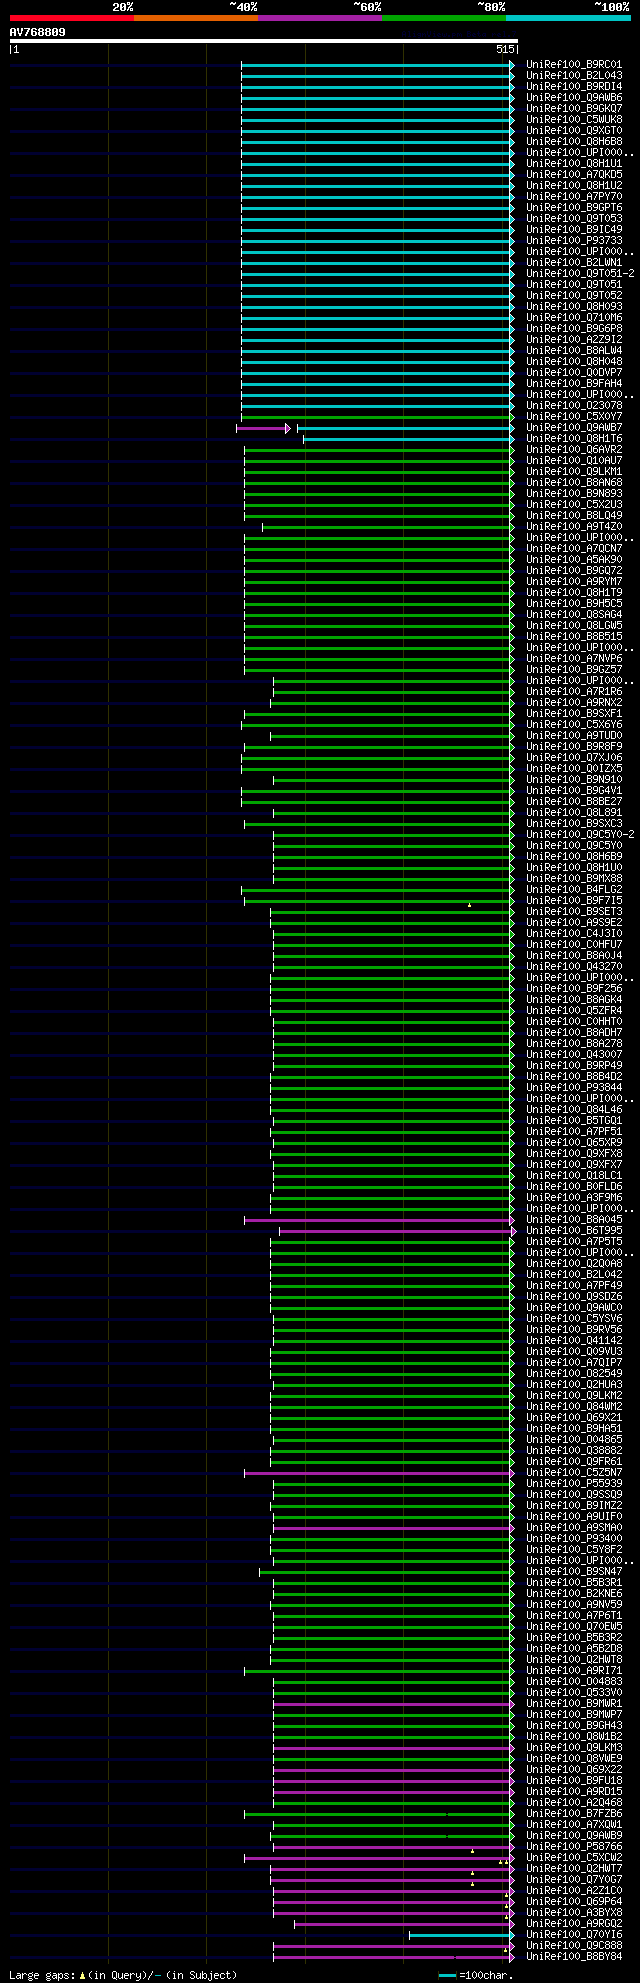Choose hit UniRef100_A7PY70
640x1983 pixels.
tap(574, 197)
